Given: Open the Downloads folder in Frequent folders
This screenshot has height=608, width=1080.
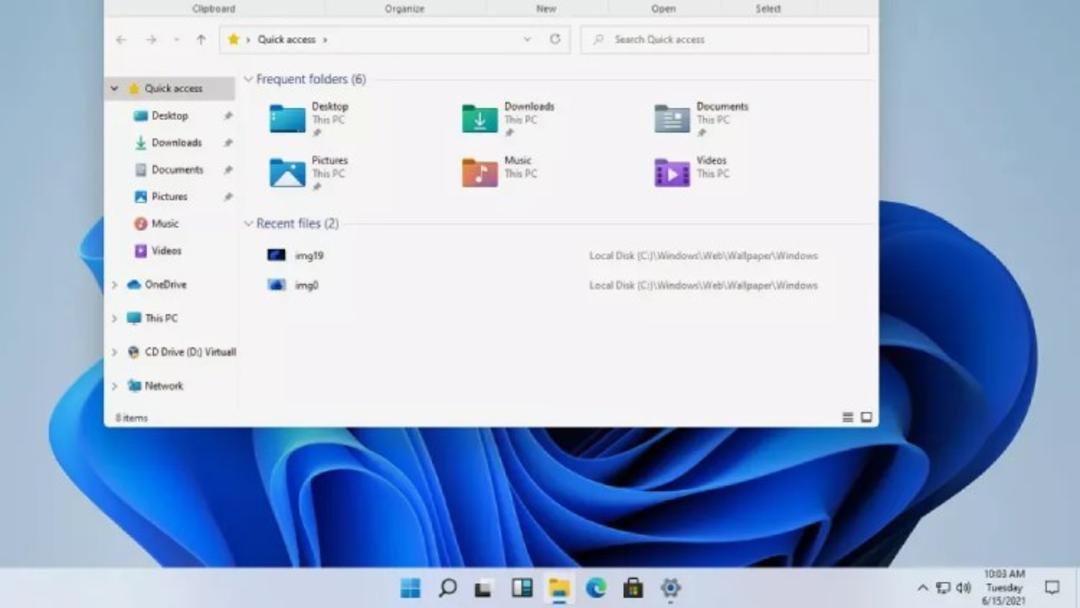Looking at the screenshot, I should tap(510, 118).
